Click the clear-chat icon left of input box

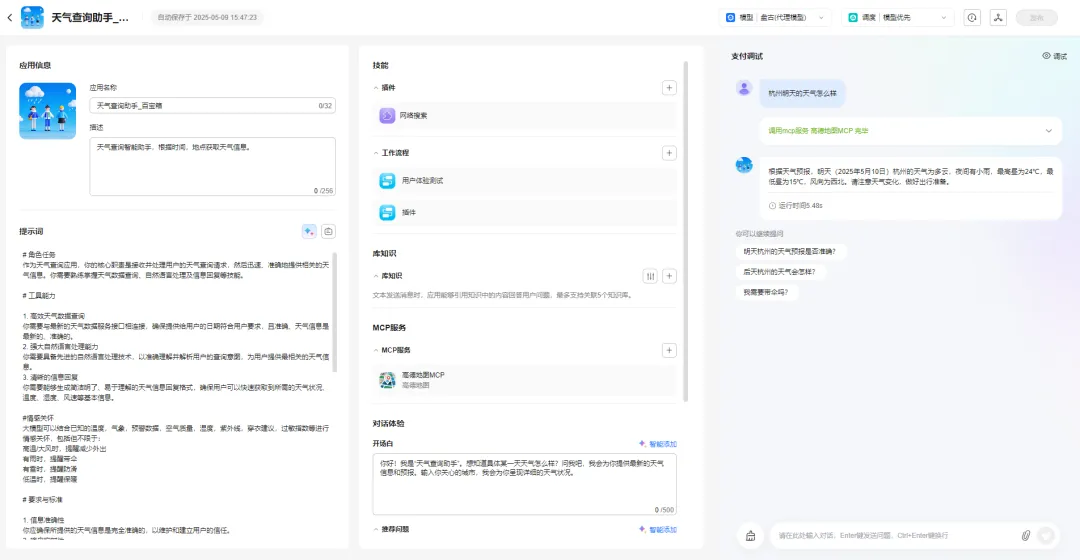[x=750, y=535]
